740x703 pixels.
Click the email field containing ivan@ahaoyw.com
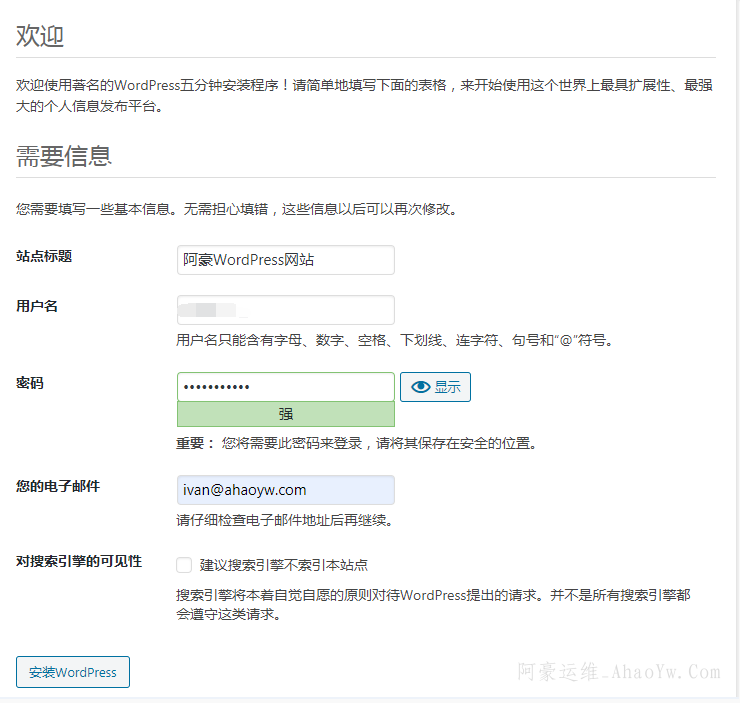click(x=285, y=490)
